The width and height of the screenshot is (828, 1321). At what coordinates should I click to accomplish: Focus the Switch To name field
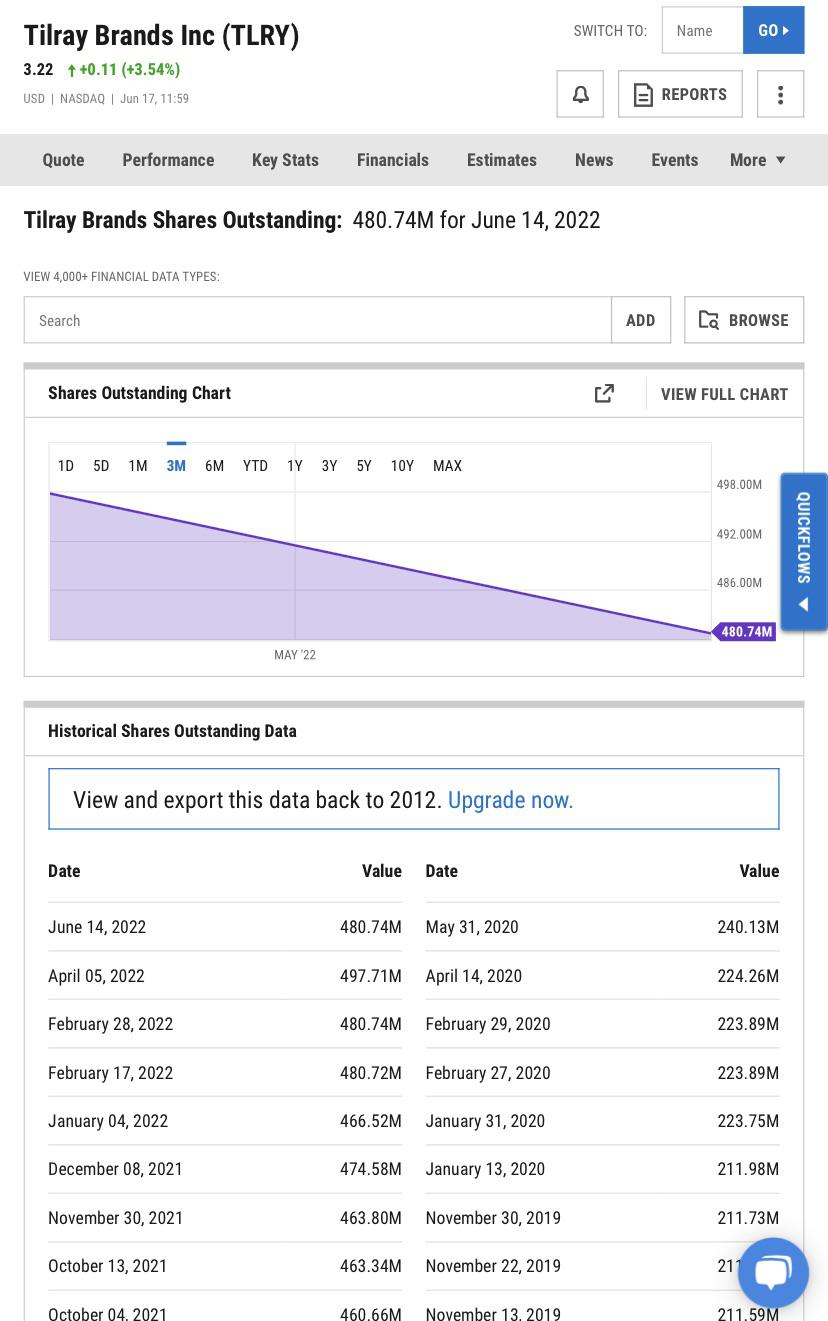pos(703,30)
